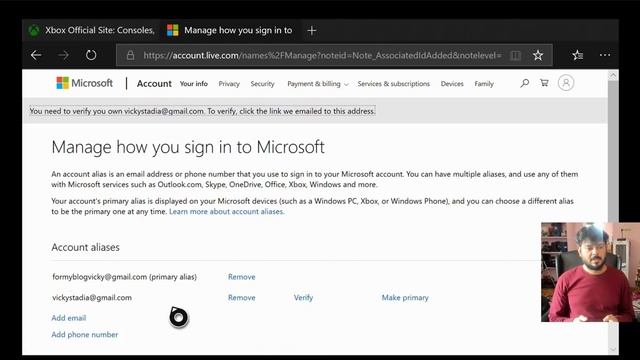
Task: Open the account profile avatar icon
Action: [566, 83]
